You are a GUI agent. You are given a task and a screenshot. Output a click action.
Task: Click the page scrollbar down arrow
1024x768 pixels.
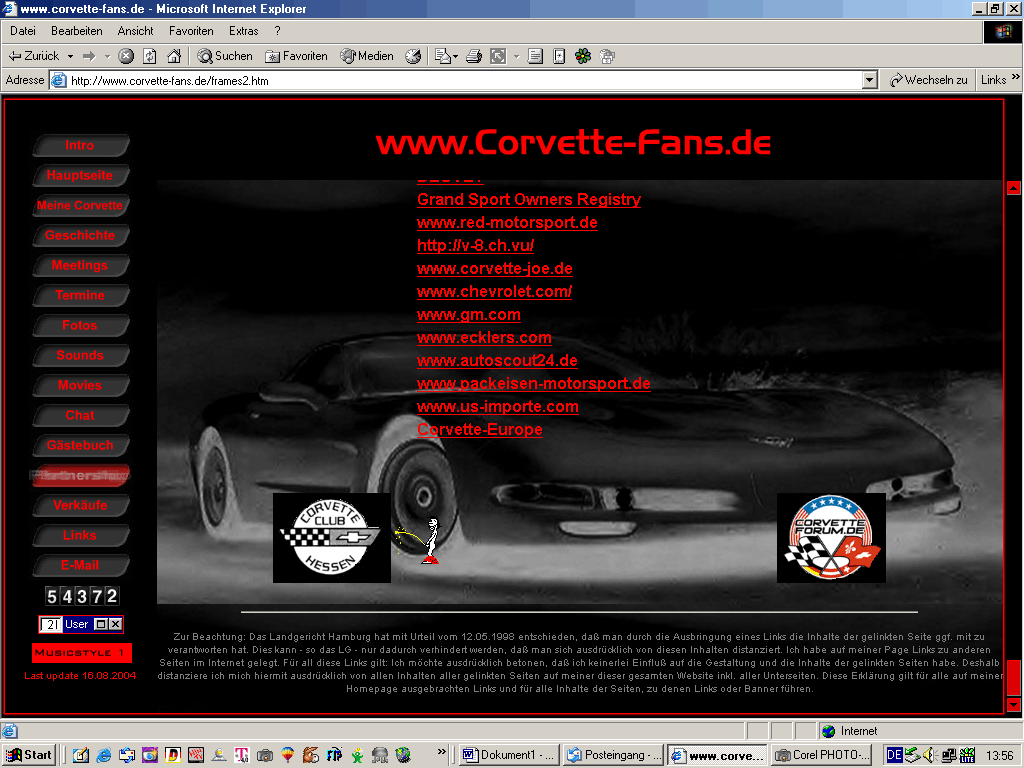1014,705
